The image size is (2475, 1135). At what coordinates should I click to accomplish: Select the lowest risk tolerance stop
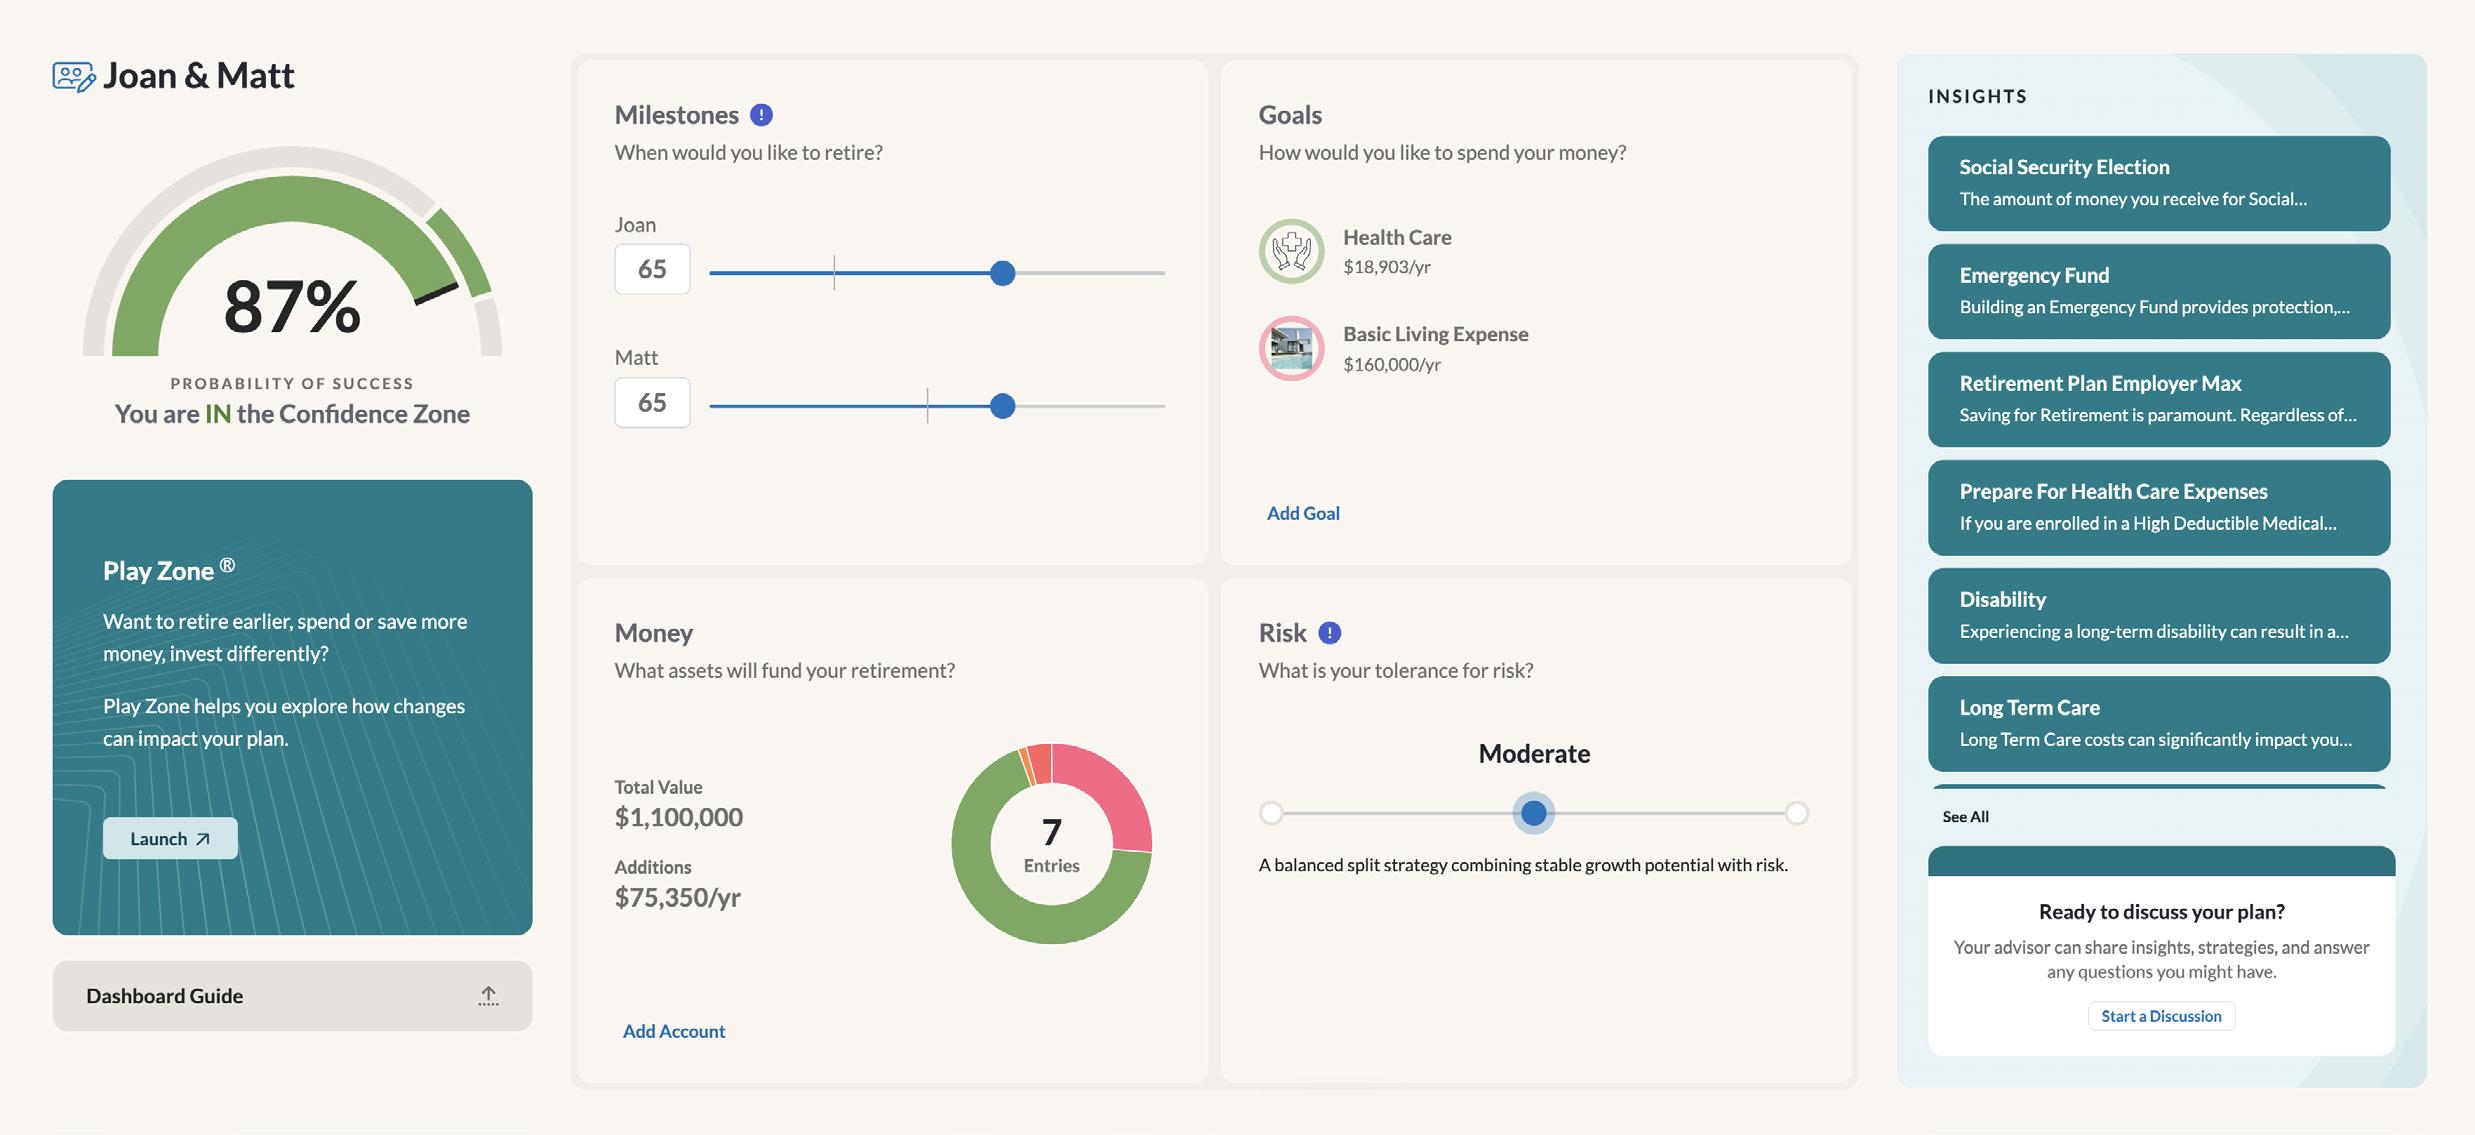pos(1271,813)
